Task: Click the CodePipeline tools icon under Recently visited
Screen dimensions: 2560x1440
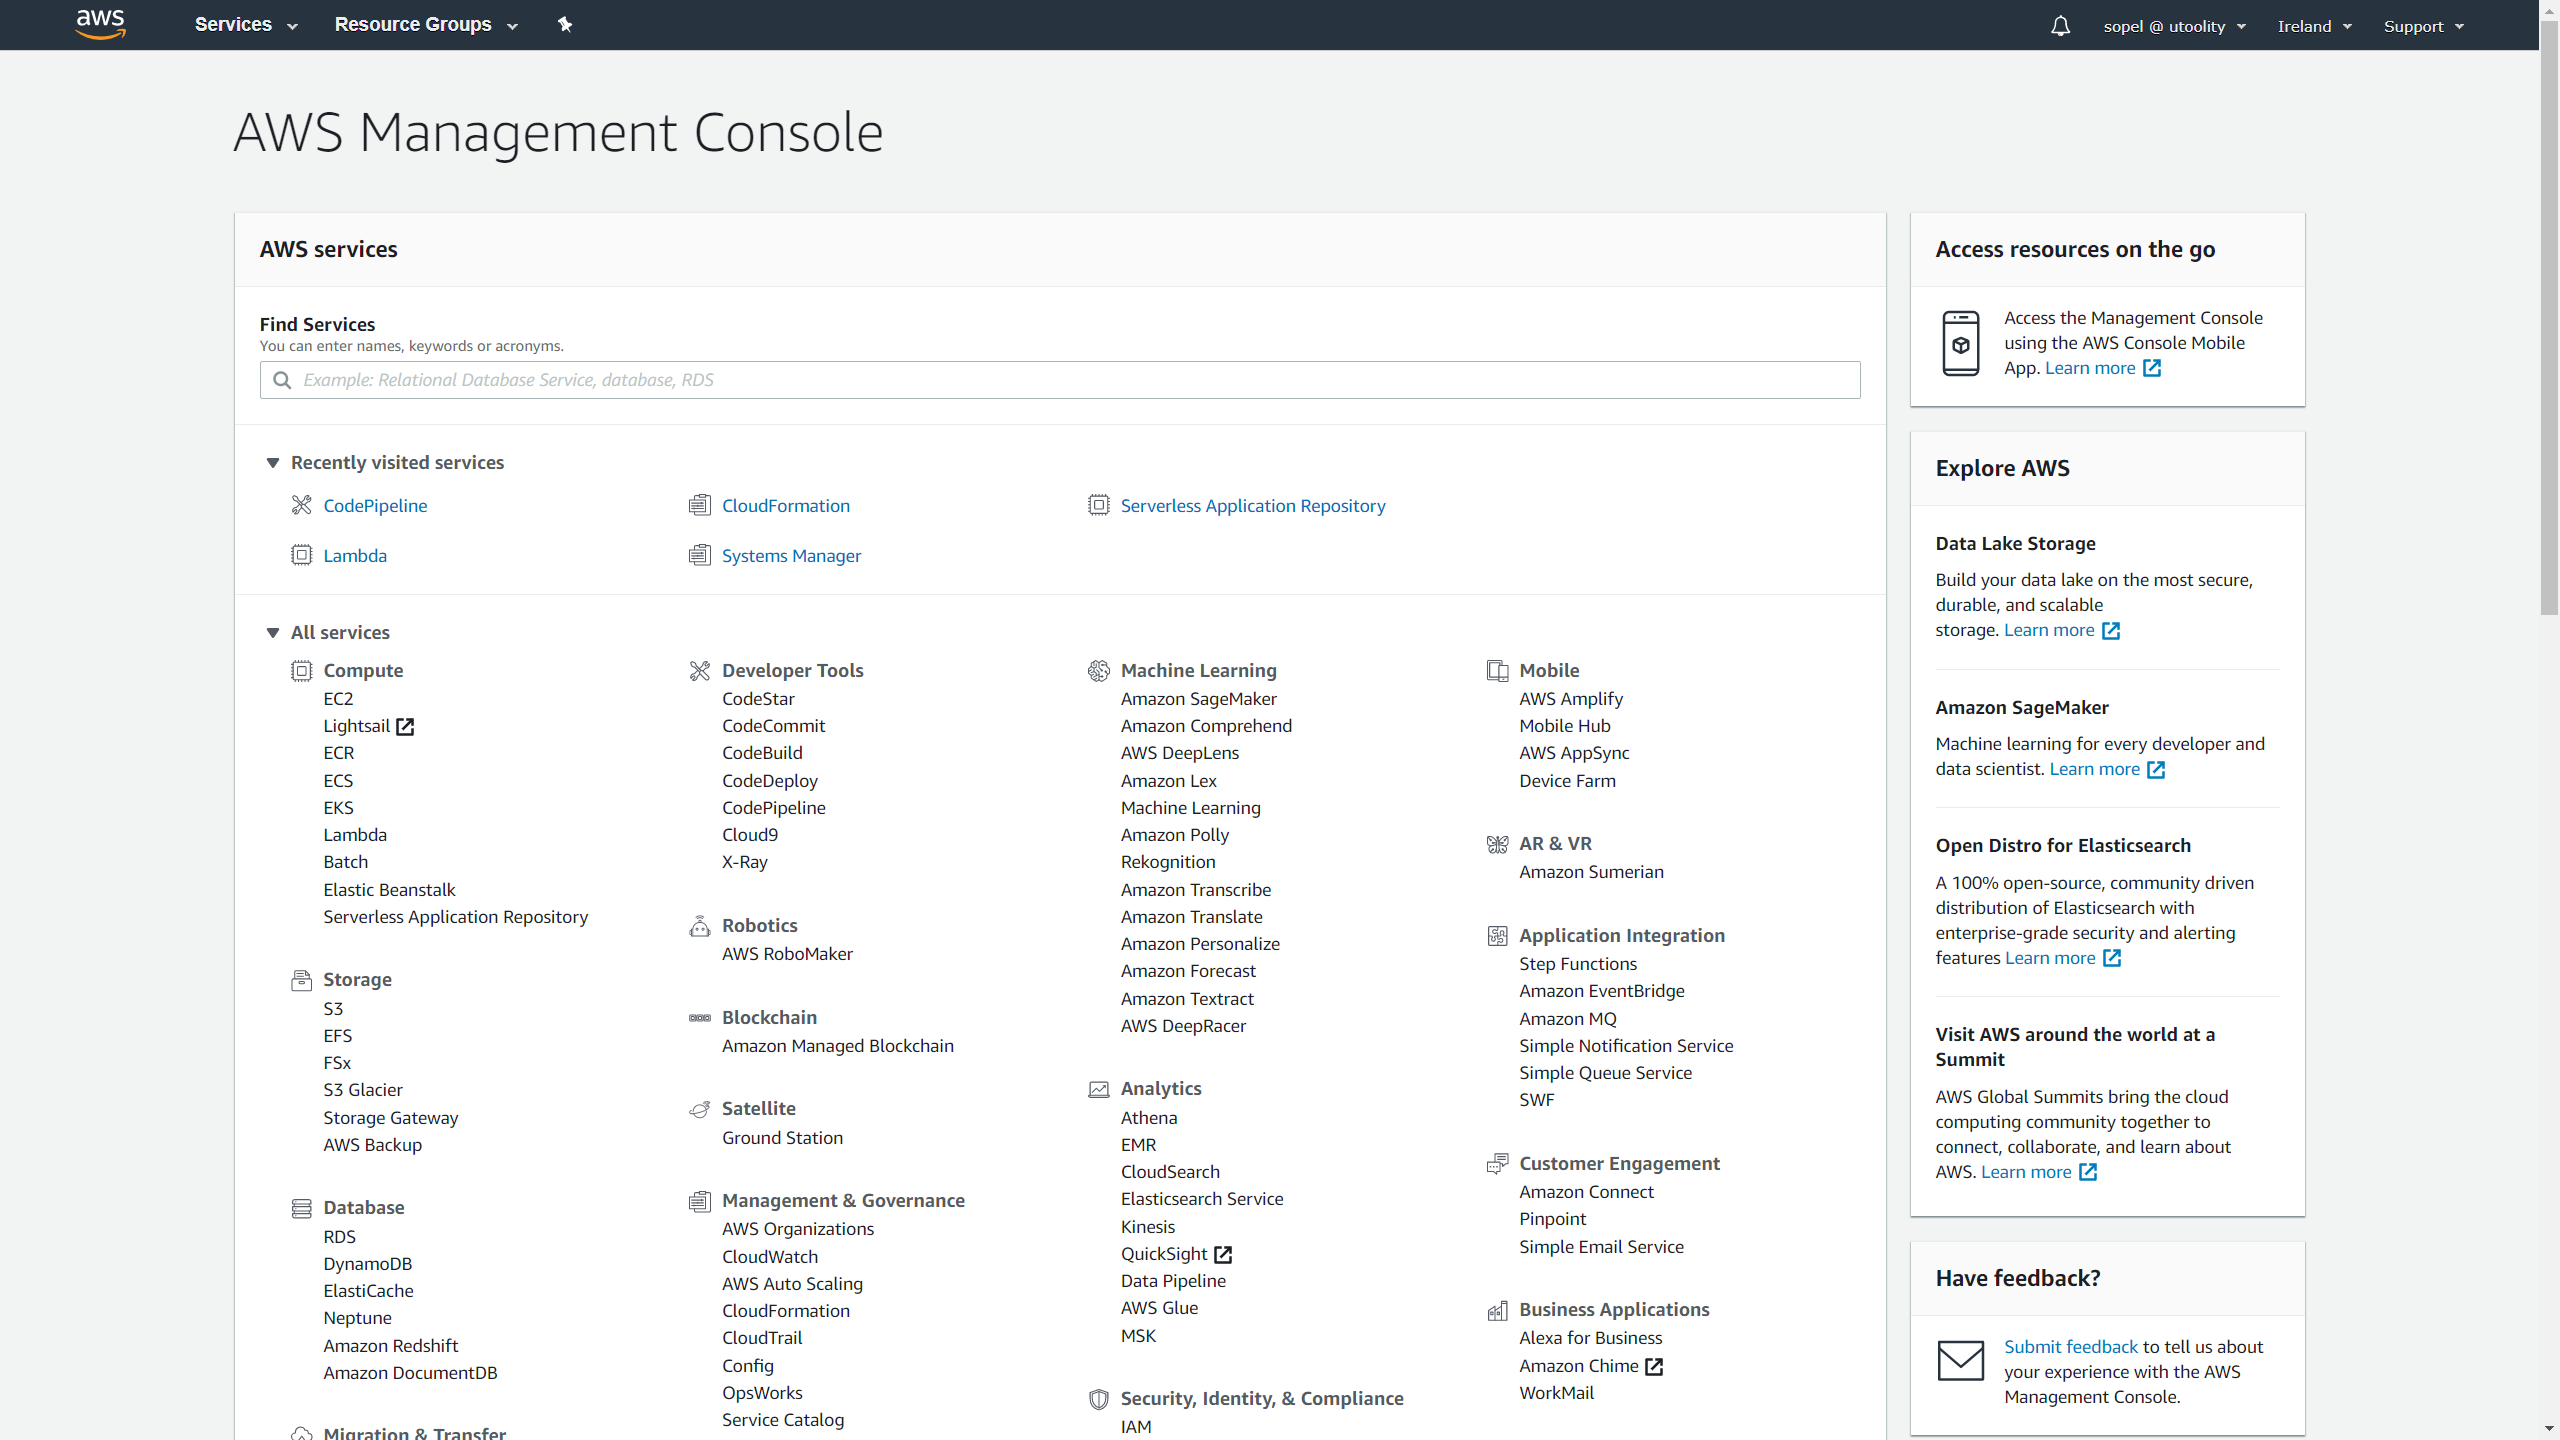Action: (x=301, y=505)
